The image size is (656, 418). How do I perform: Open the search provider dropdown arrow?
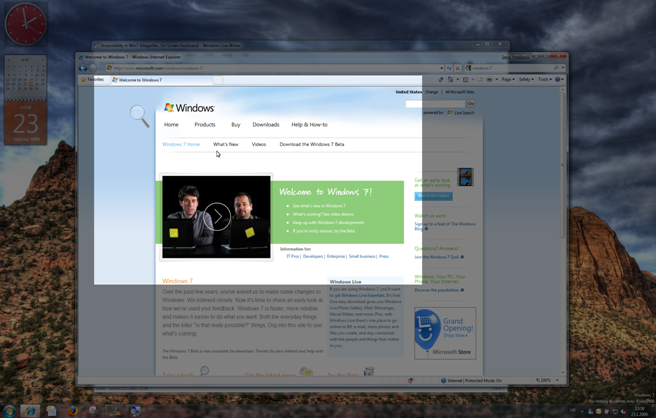pyautogui.click(x=563, y=68)
